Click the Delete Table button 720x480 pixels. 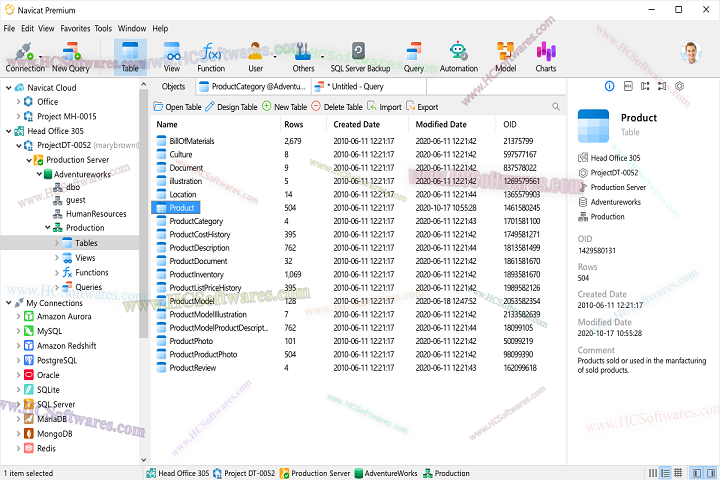click(337, 107)
